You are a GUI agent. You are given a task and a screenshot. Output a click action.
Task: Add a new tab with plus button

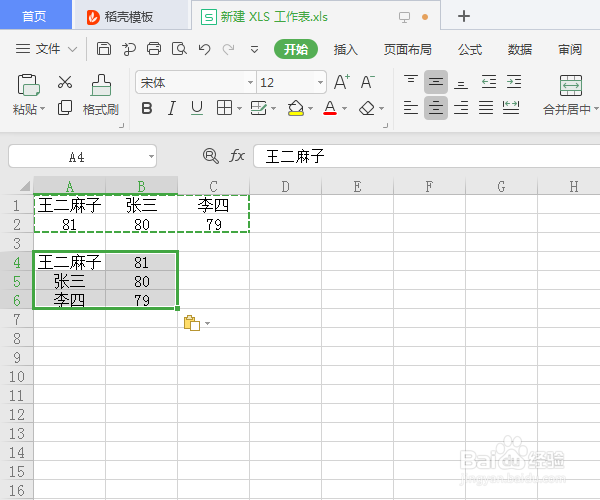coord(464,16)
